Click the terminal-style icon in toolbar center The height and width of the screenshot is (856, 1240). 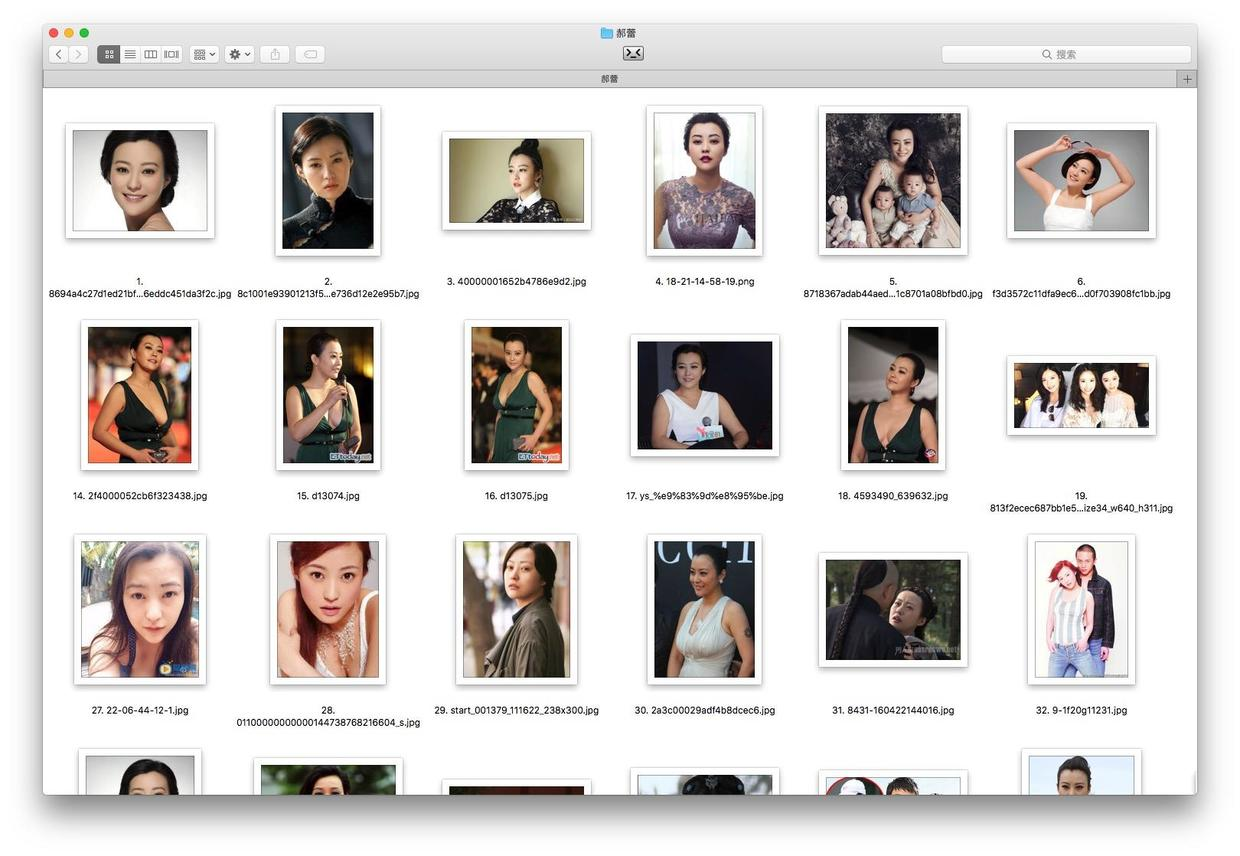633,53
